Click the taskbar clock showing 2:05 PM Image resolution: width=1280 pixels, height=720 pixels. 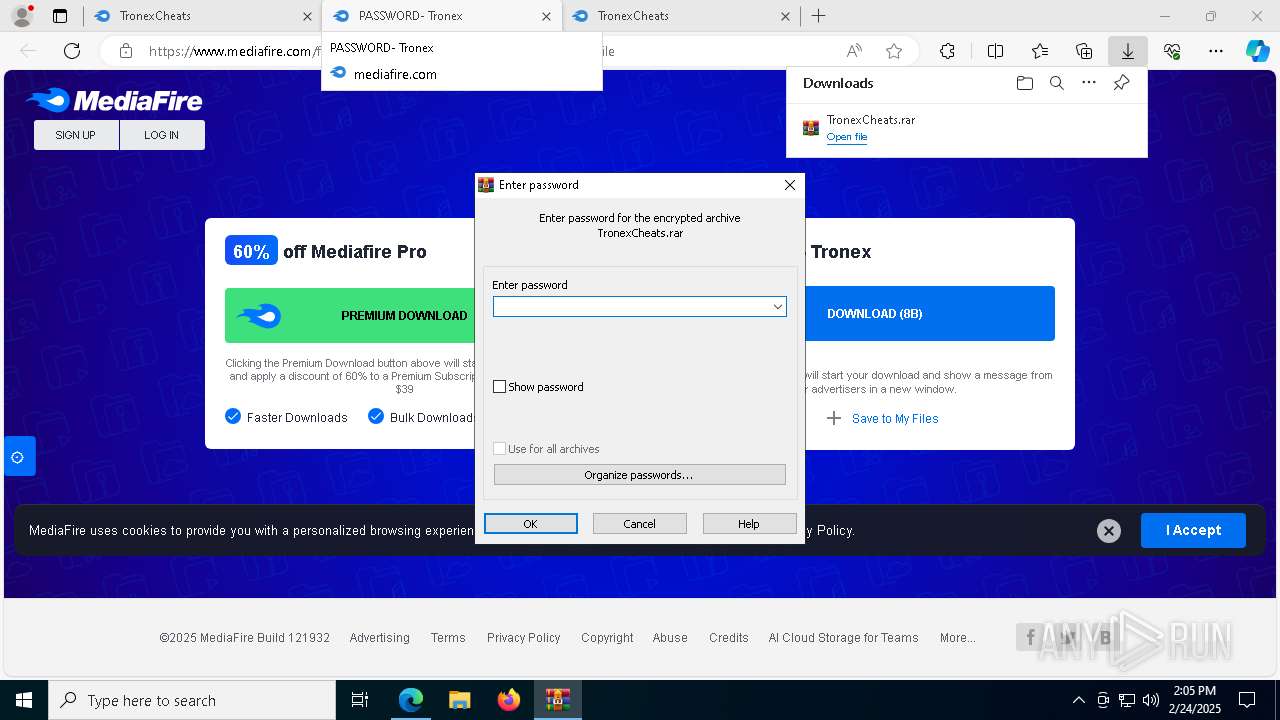click(1194, 700)
